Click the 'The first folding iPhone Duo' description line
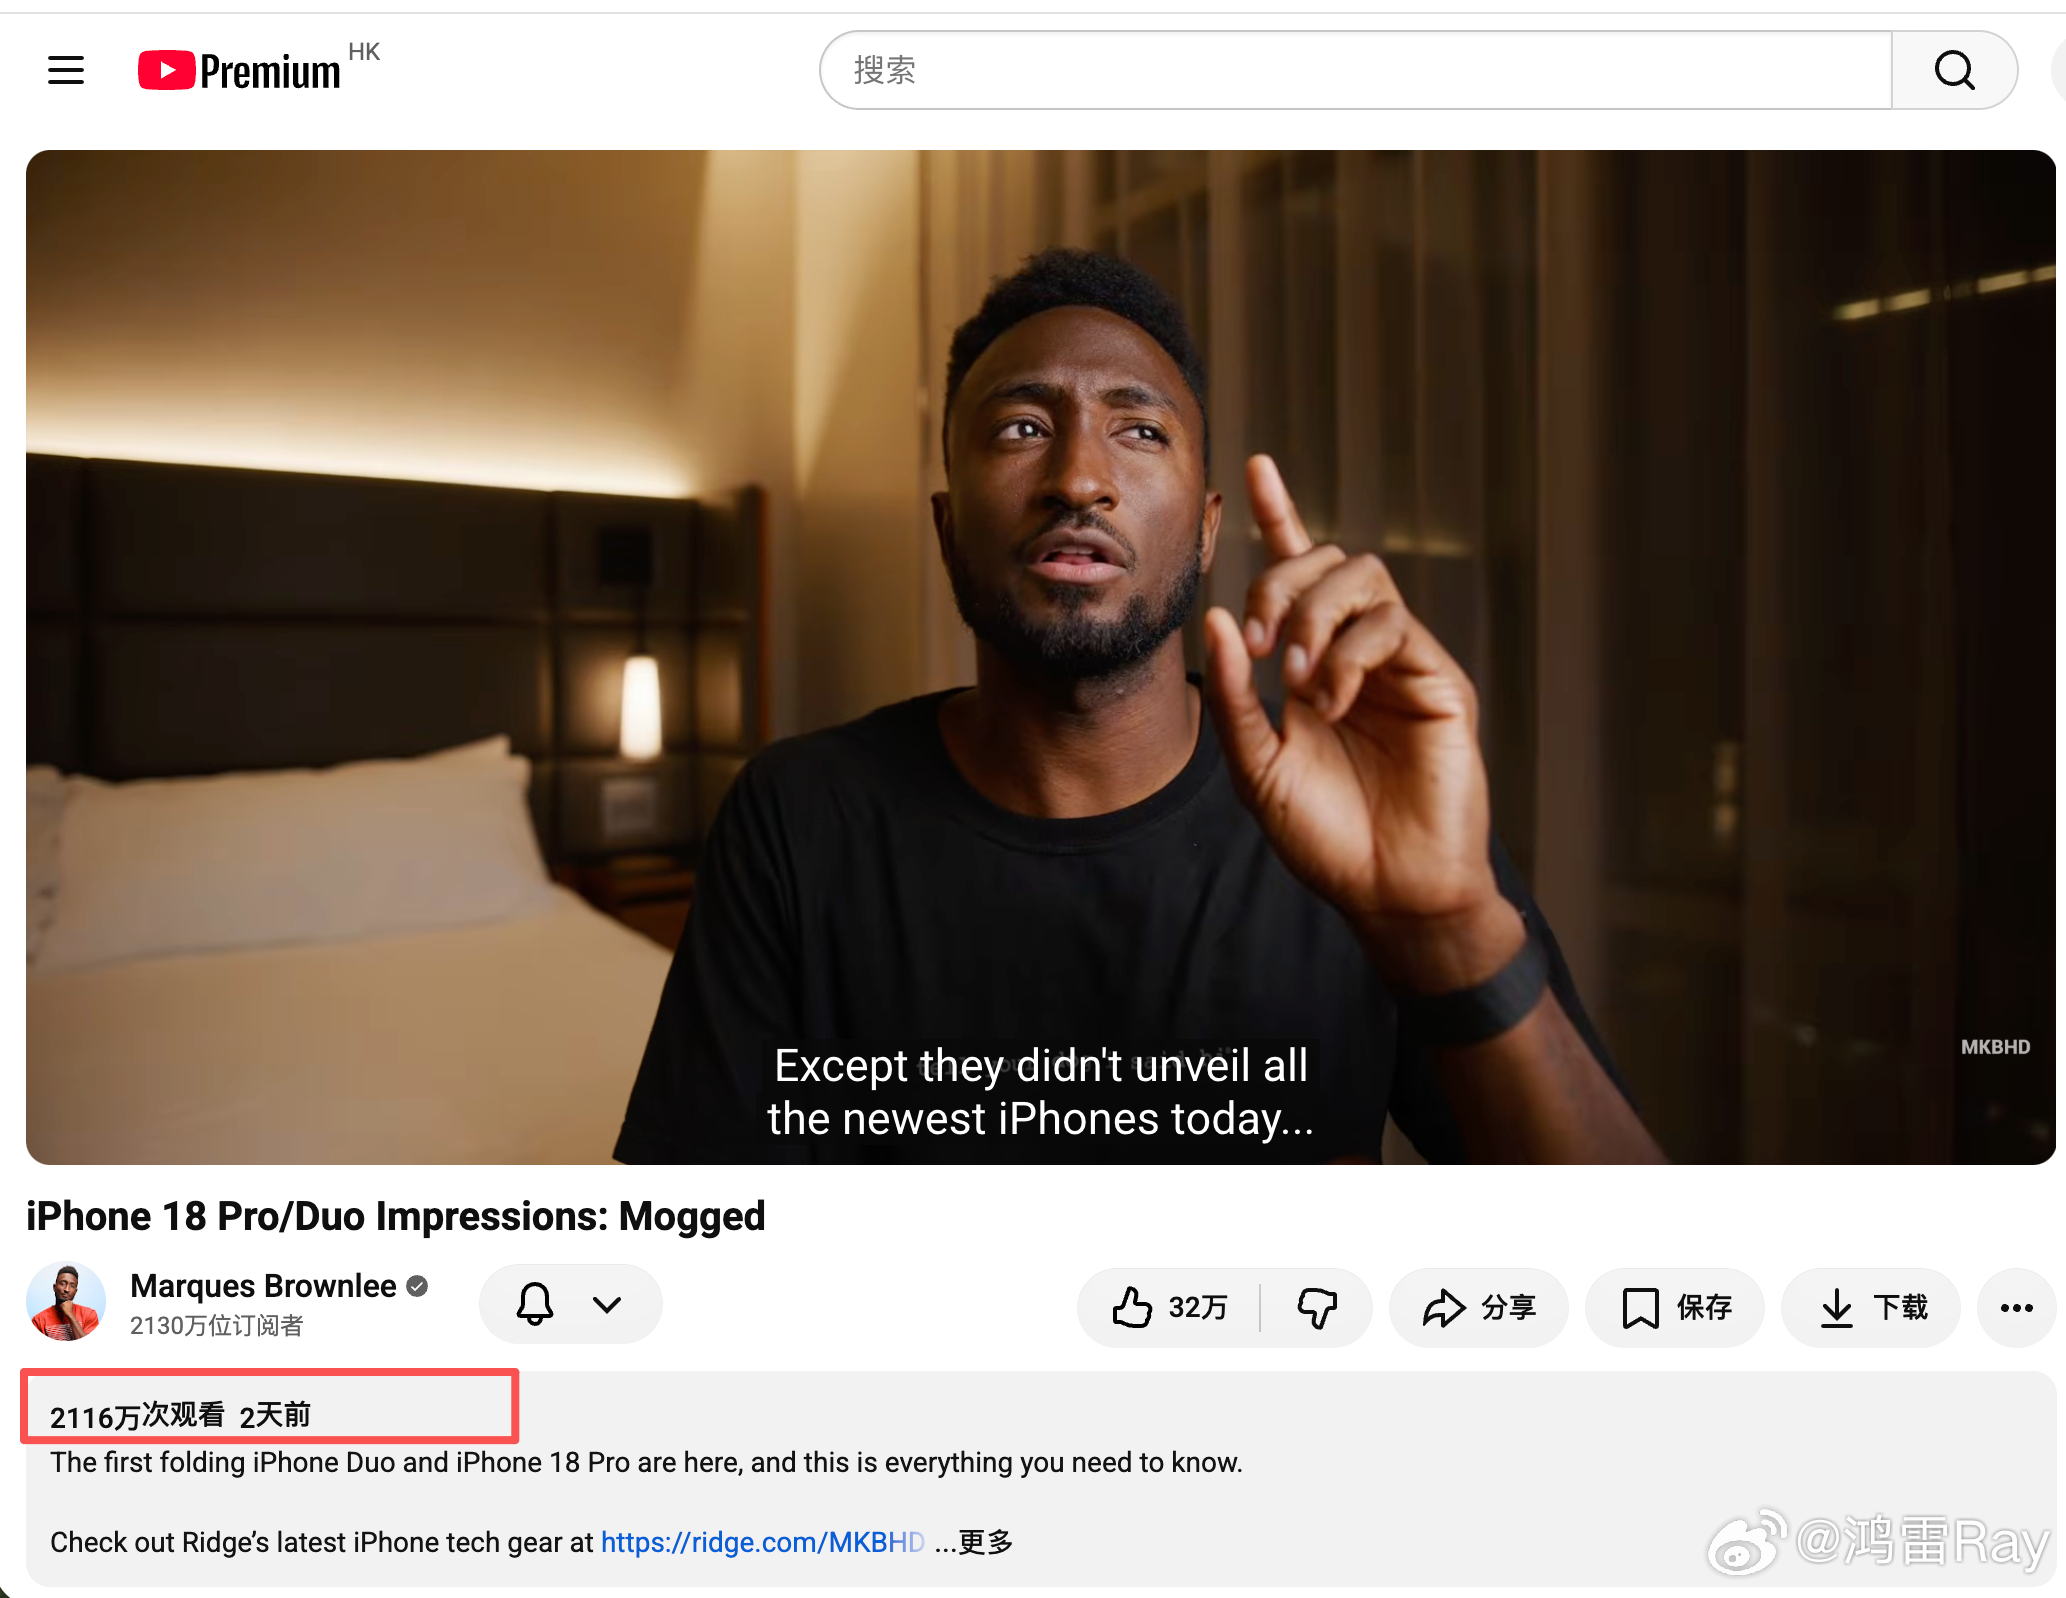Viewport: 2066px width, 1598px height. pos(646,1462)
